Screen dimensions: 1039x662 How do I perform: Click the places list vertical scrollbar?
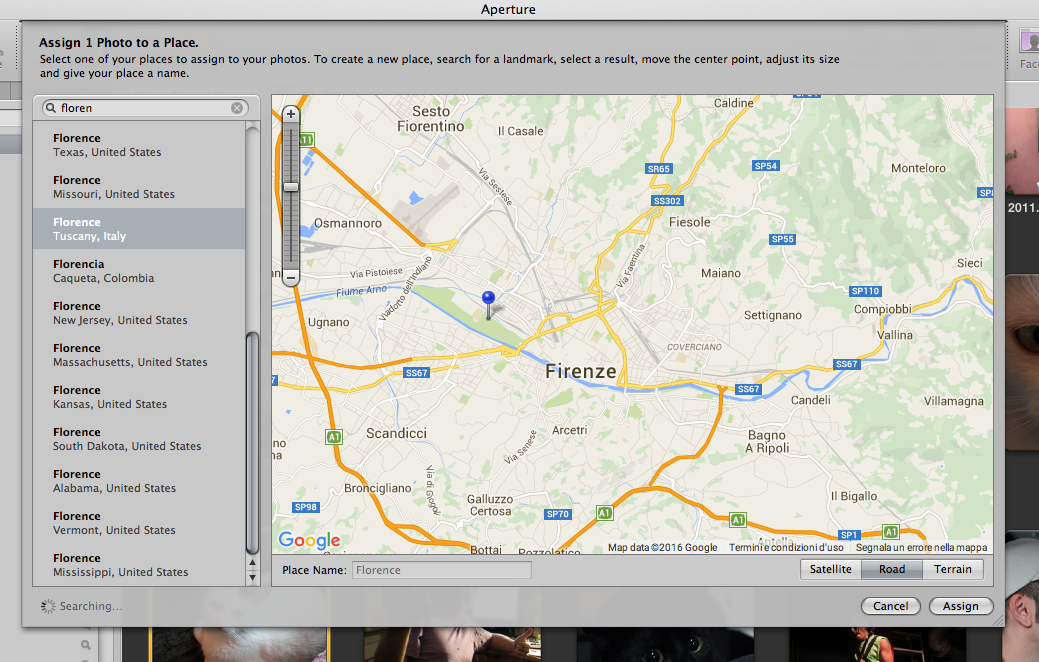click(x=252, y=443)
